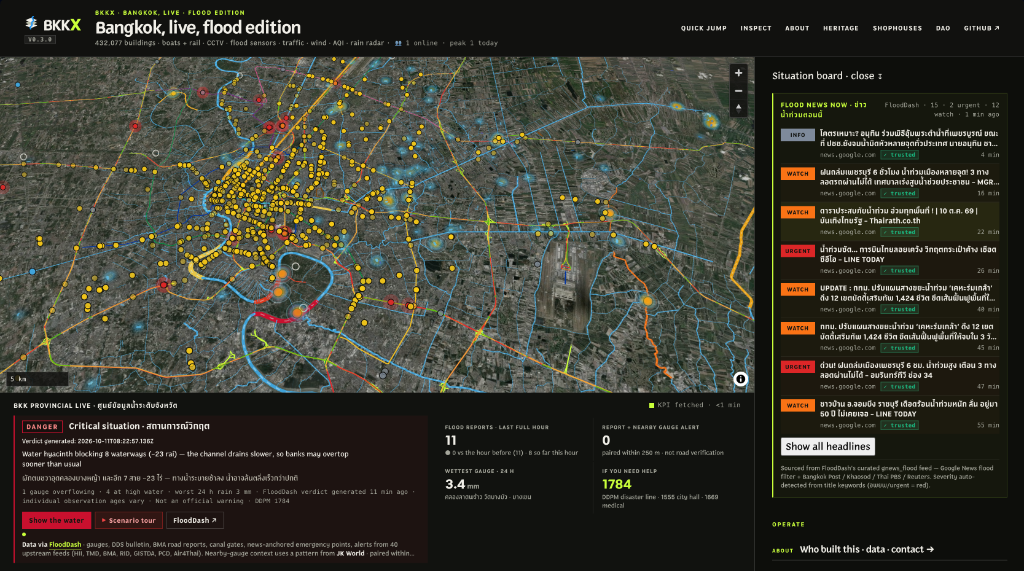Click the WATCH badge on the 16 min headline
Viewport: 1024px width, 571px height.
click(797, 174)
